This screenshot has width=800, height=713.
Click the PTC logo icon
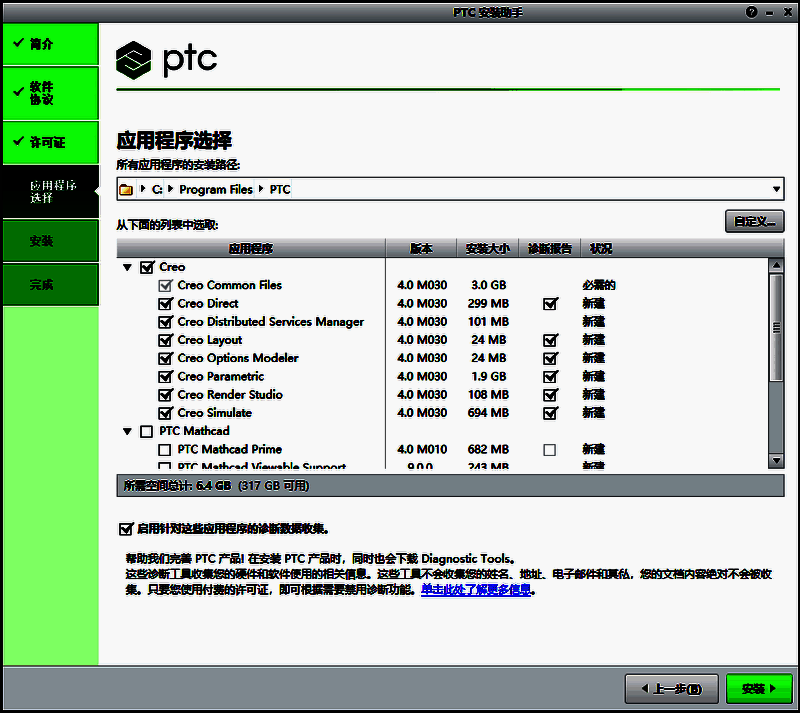click(x=133, y=60)
